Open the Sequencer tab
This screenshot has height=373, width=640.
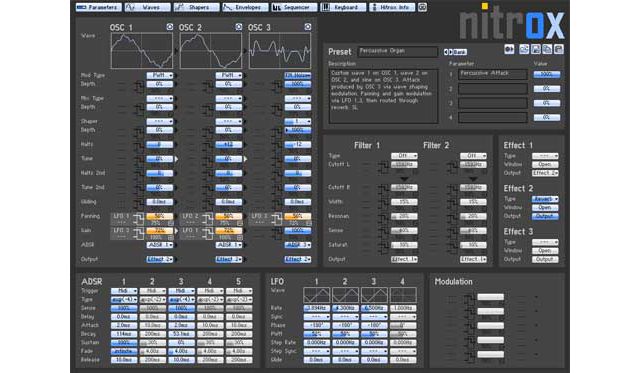(x=294, y=7)
